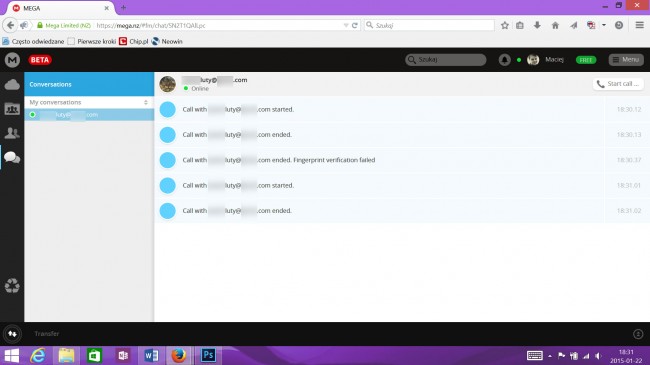Open Contacts sidebar icon

pyautogui.click(x=12, y=133)
